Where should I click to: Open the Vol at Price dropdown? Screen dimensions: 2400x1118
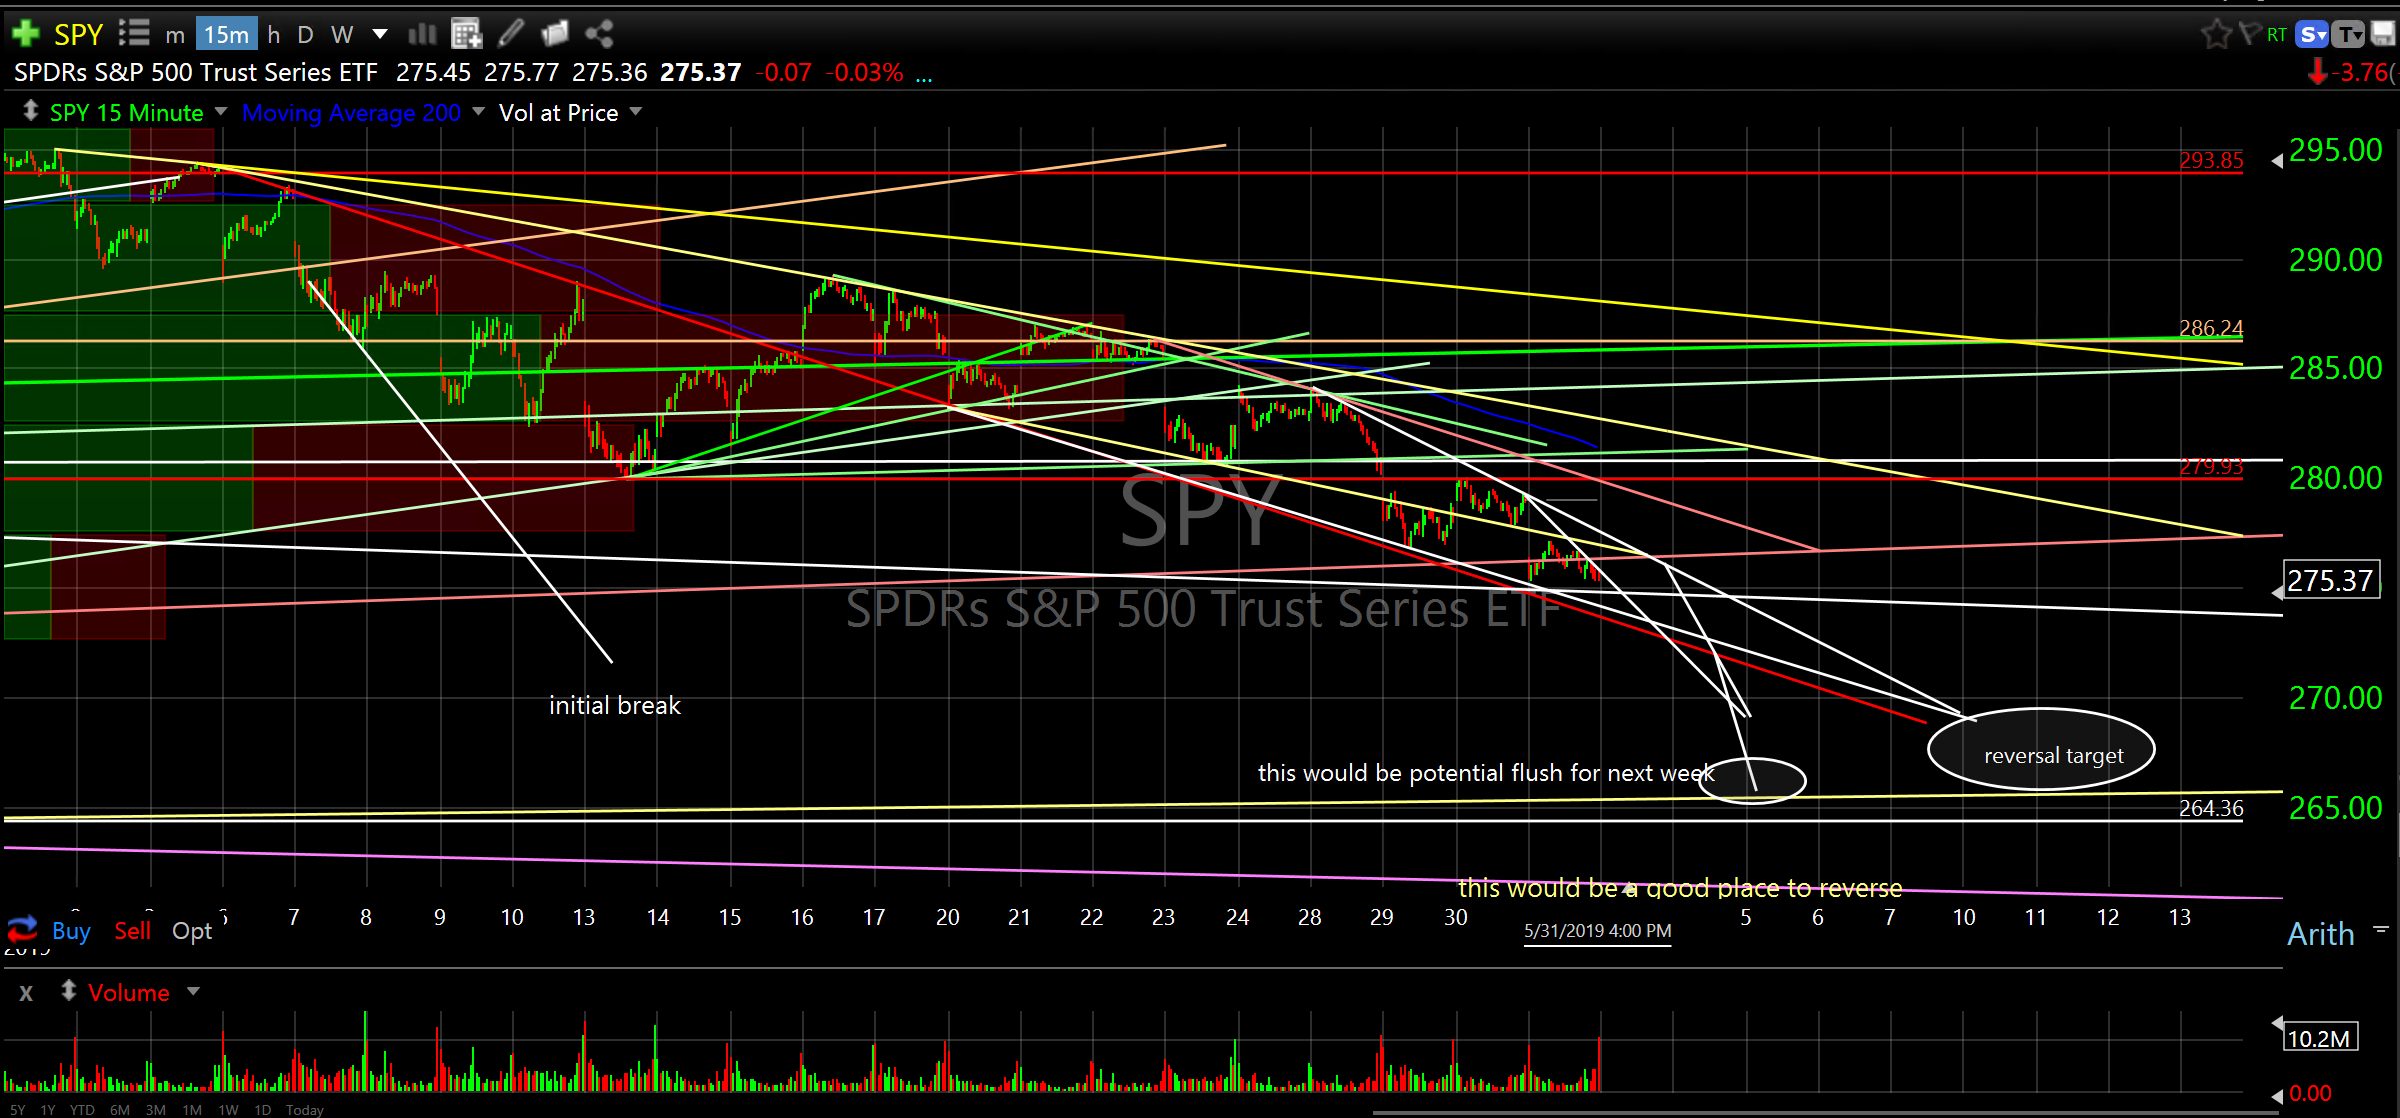[636, 111]
